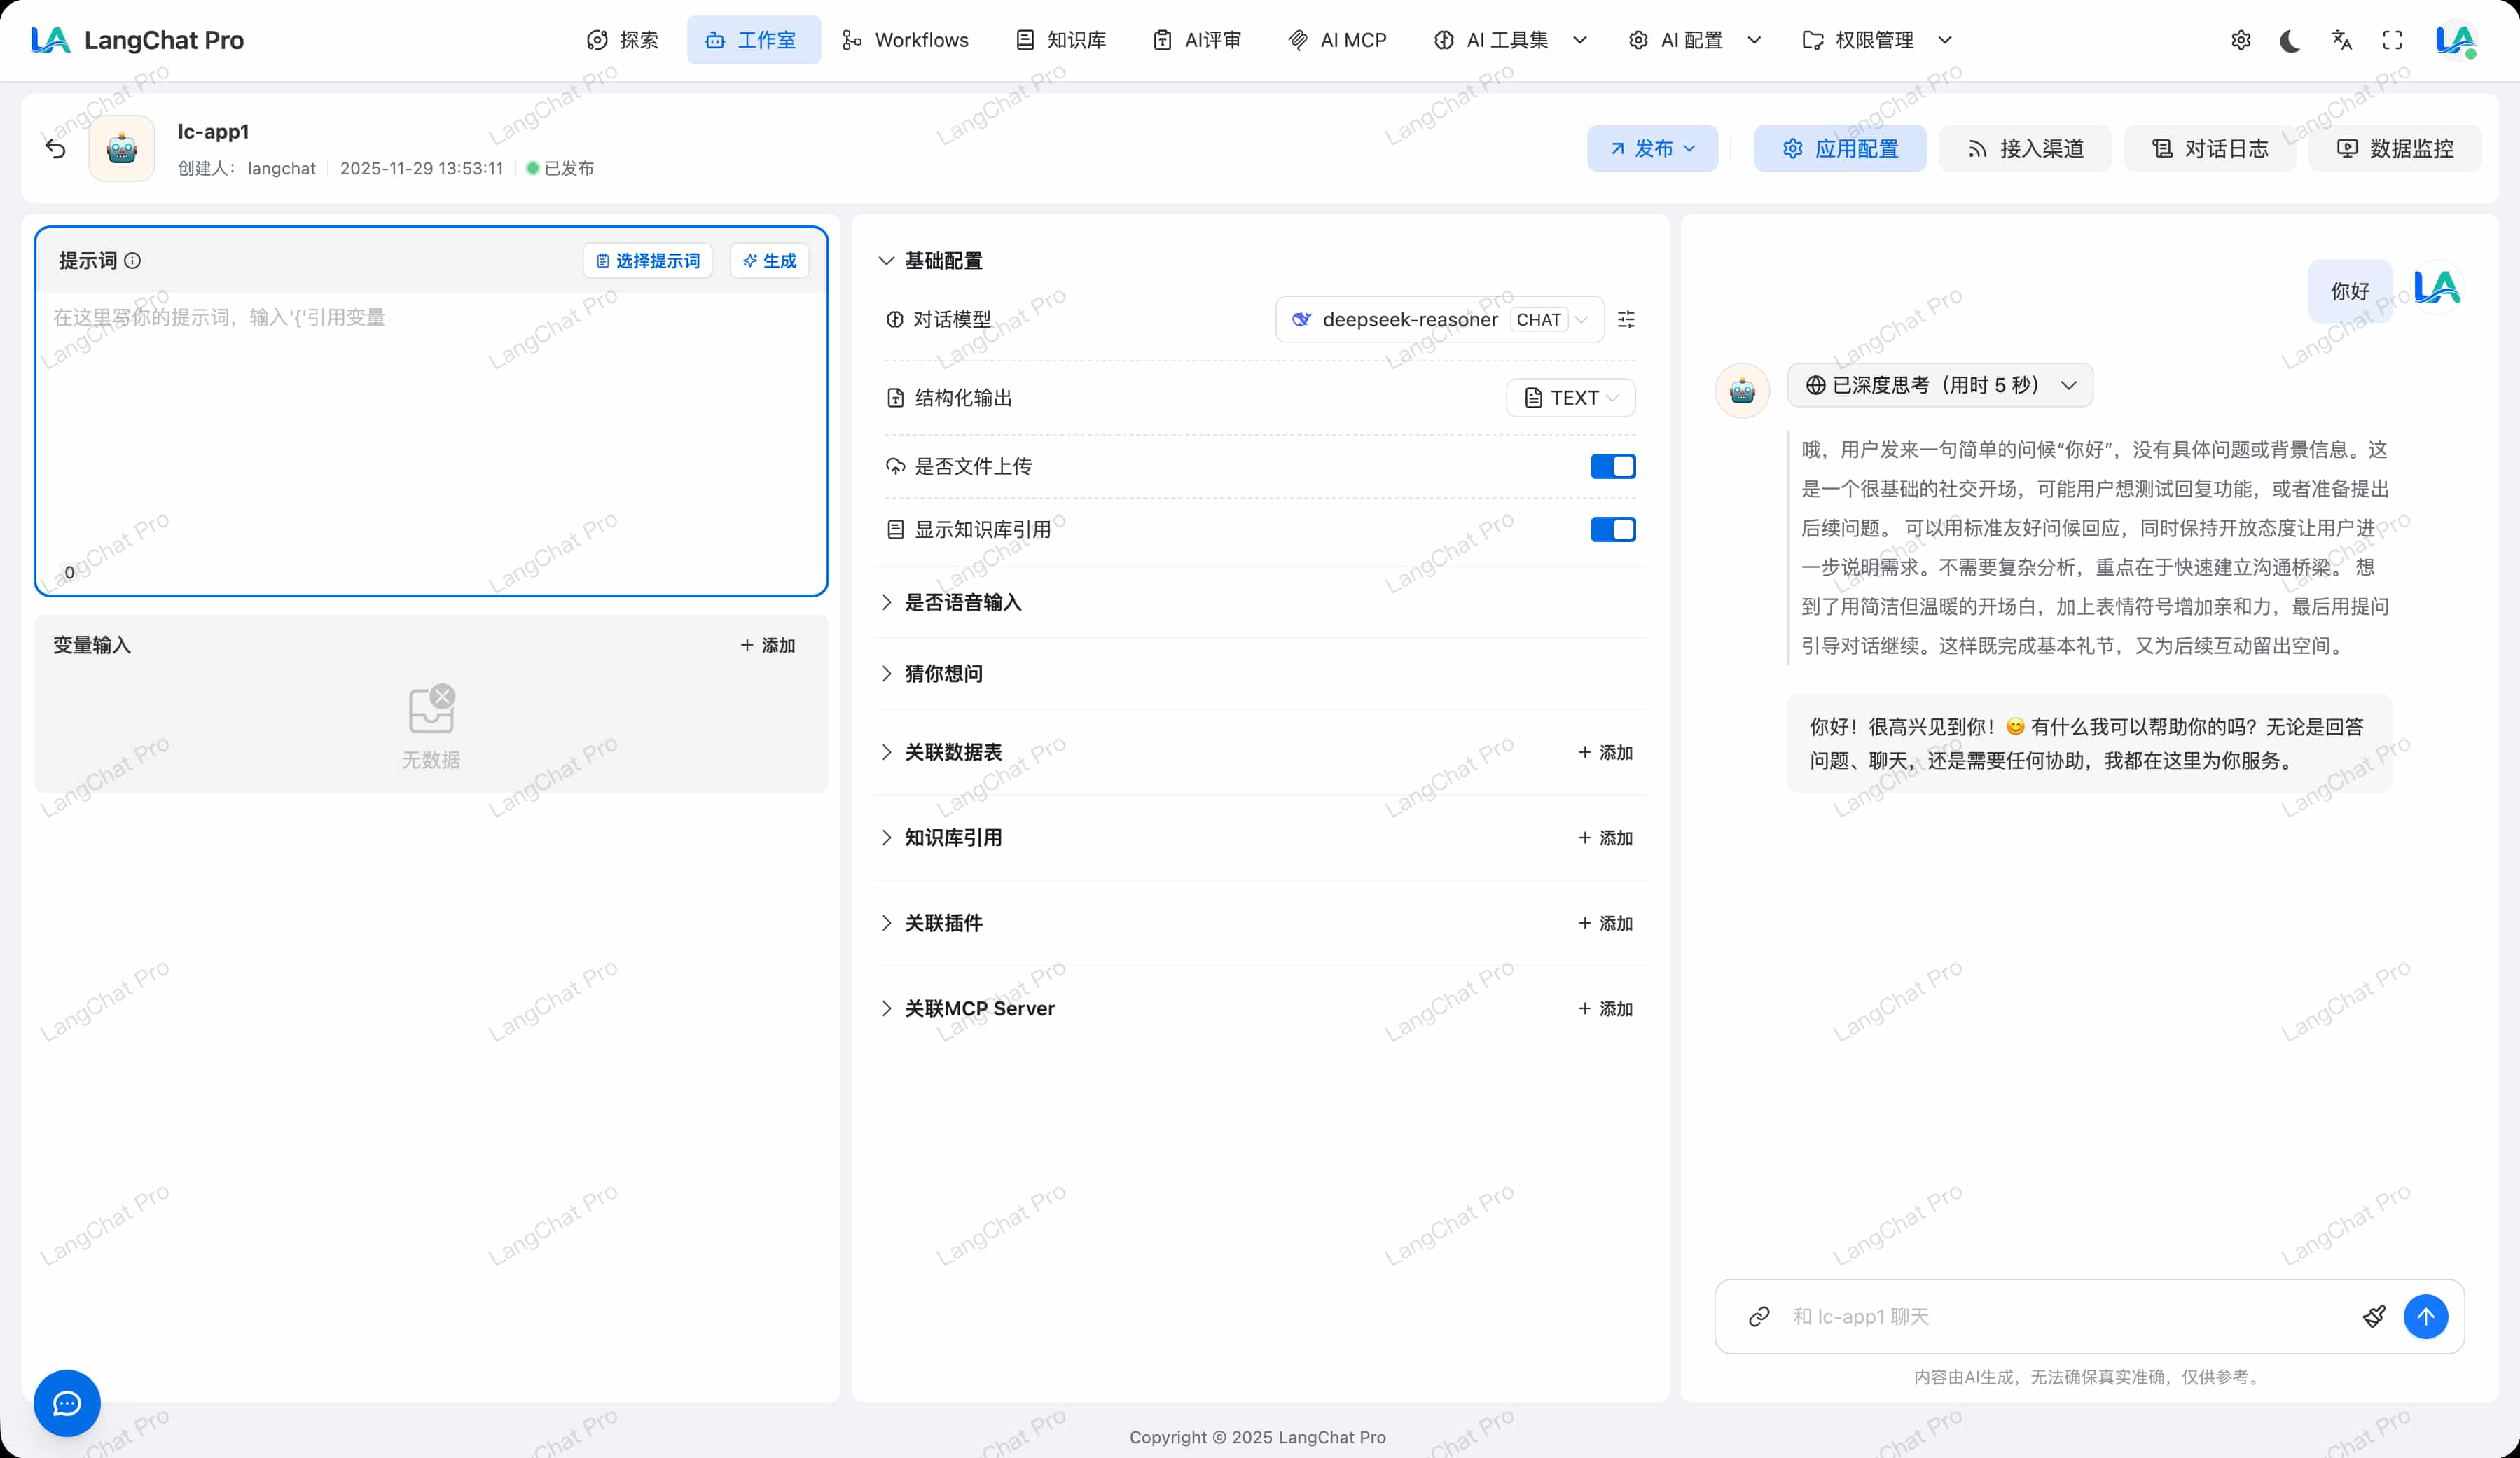Open floating chat bubble button
Screen dimensions: 2520x1458
67,1403
